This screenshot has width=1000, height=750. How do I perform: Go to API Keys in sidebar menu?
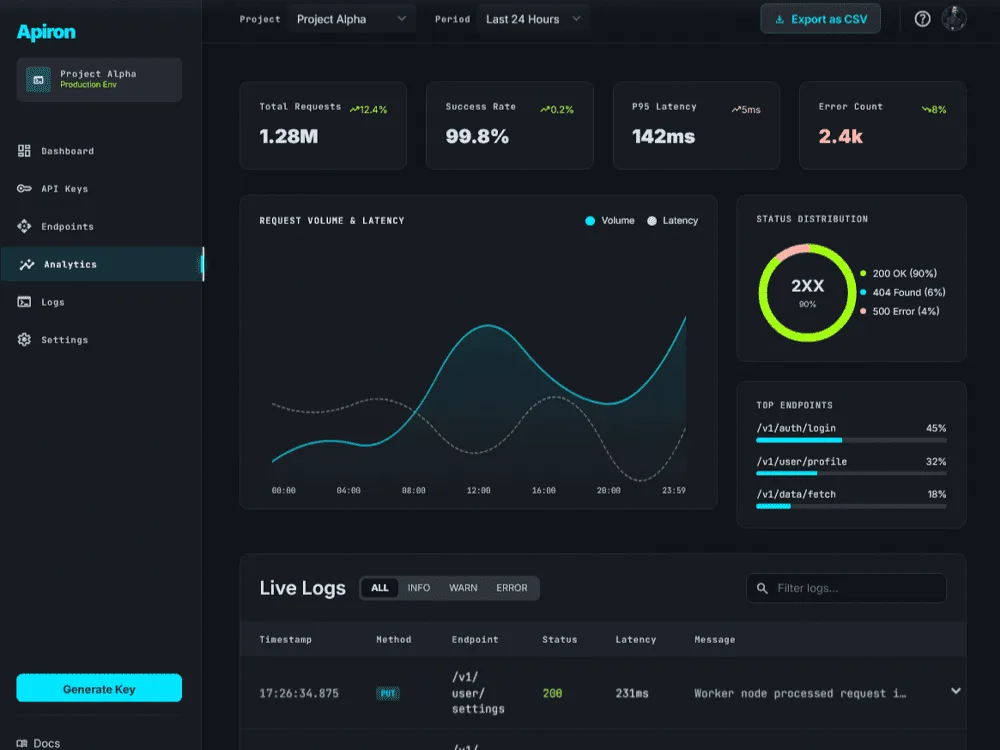coord(101,188)
